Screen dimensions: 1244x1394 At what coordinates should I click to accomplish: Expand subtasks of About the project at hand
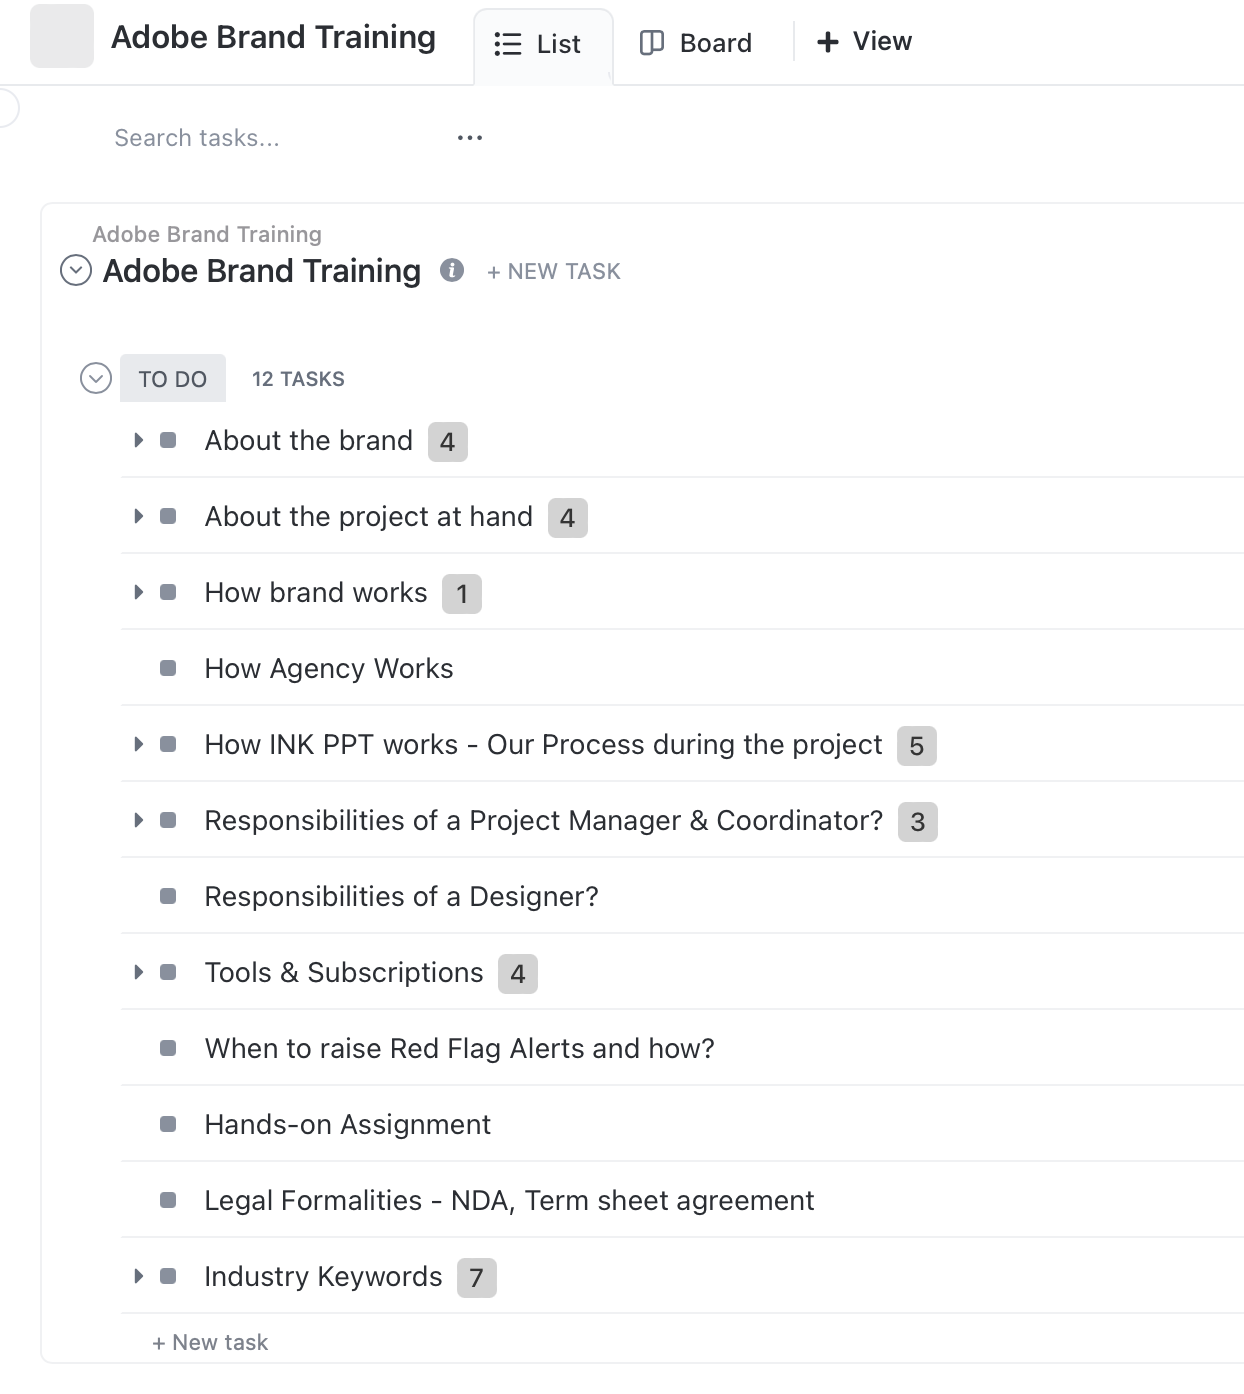point(139,516)
